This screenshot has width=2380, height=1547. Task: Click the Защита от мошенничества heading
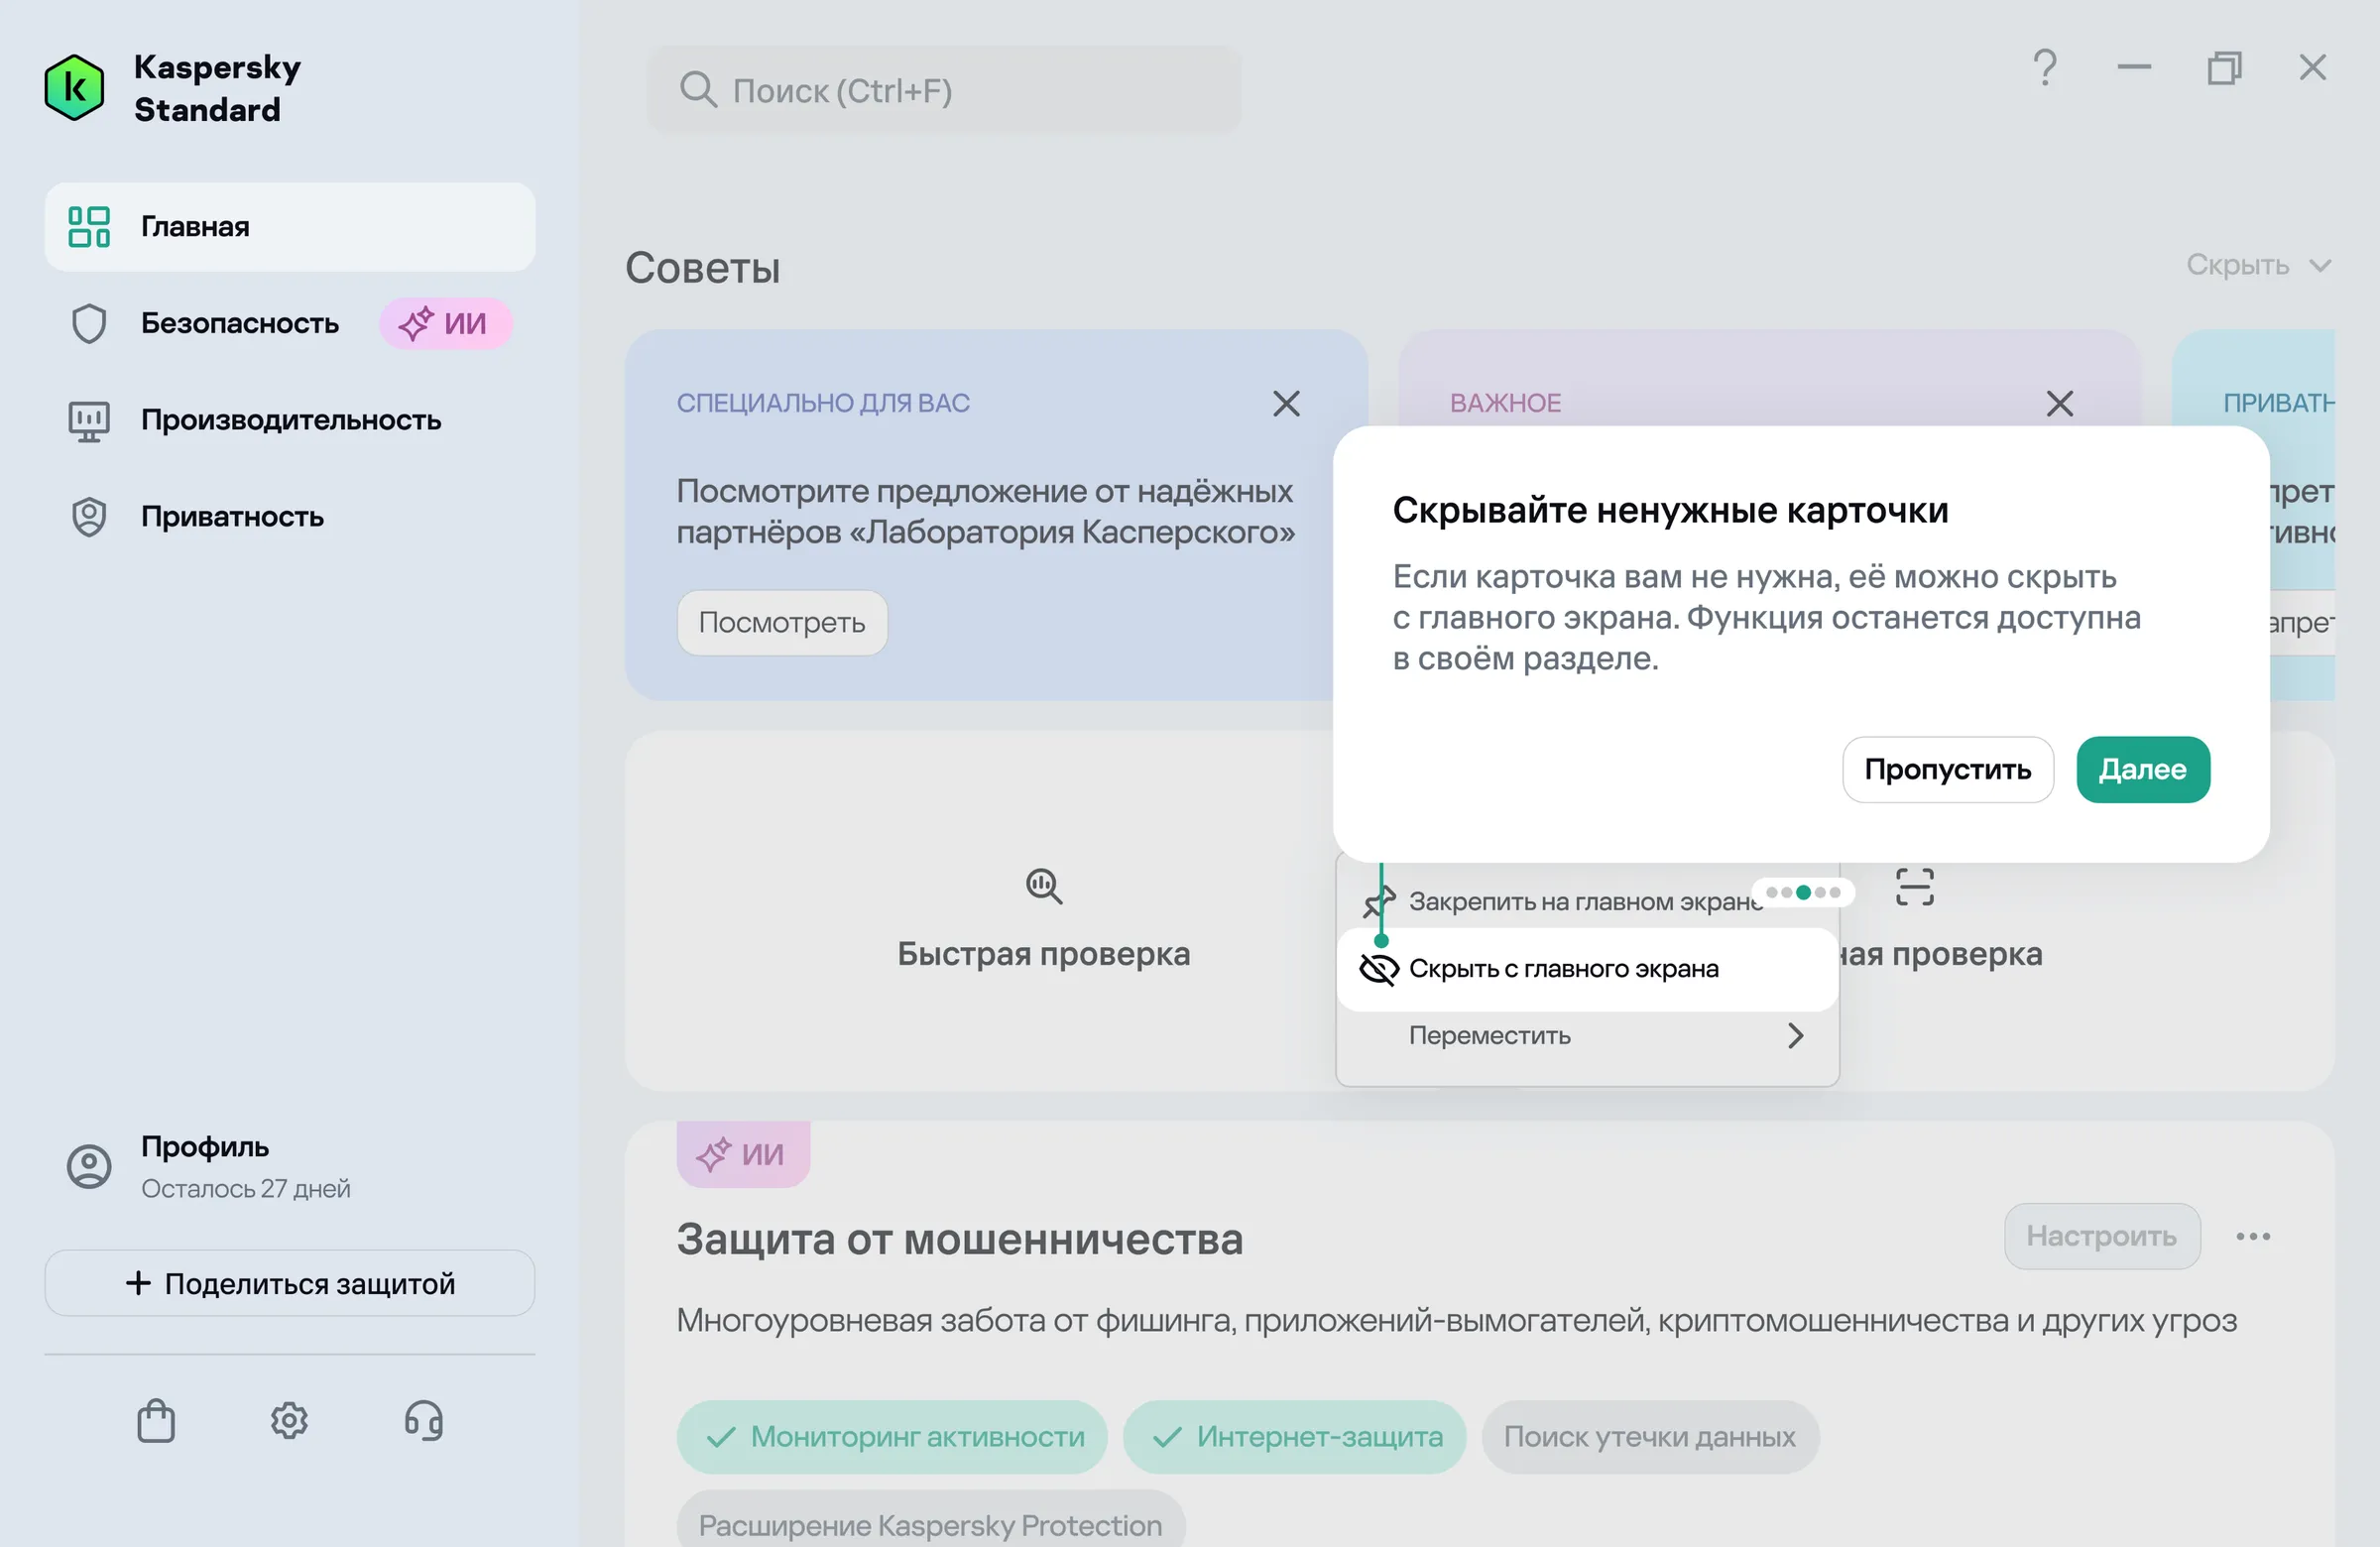(x=960, y=1240)
